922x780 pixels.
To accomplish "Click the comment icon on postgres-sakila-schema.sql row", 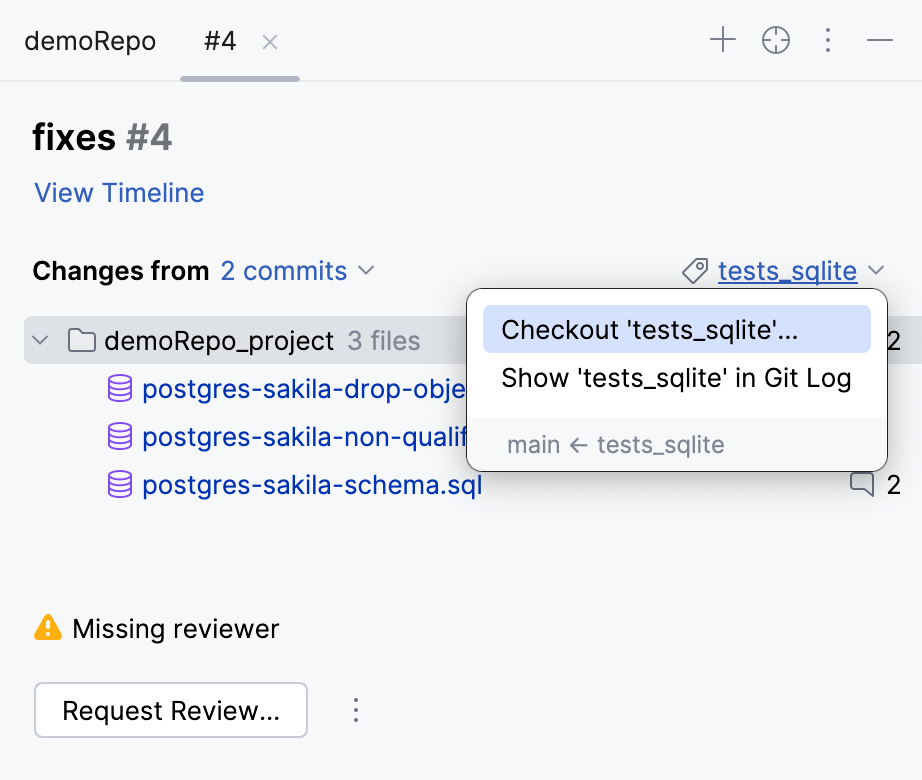I will point(861,485).
